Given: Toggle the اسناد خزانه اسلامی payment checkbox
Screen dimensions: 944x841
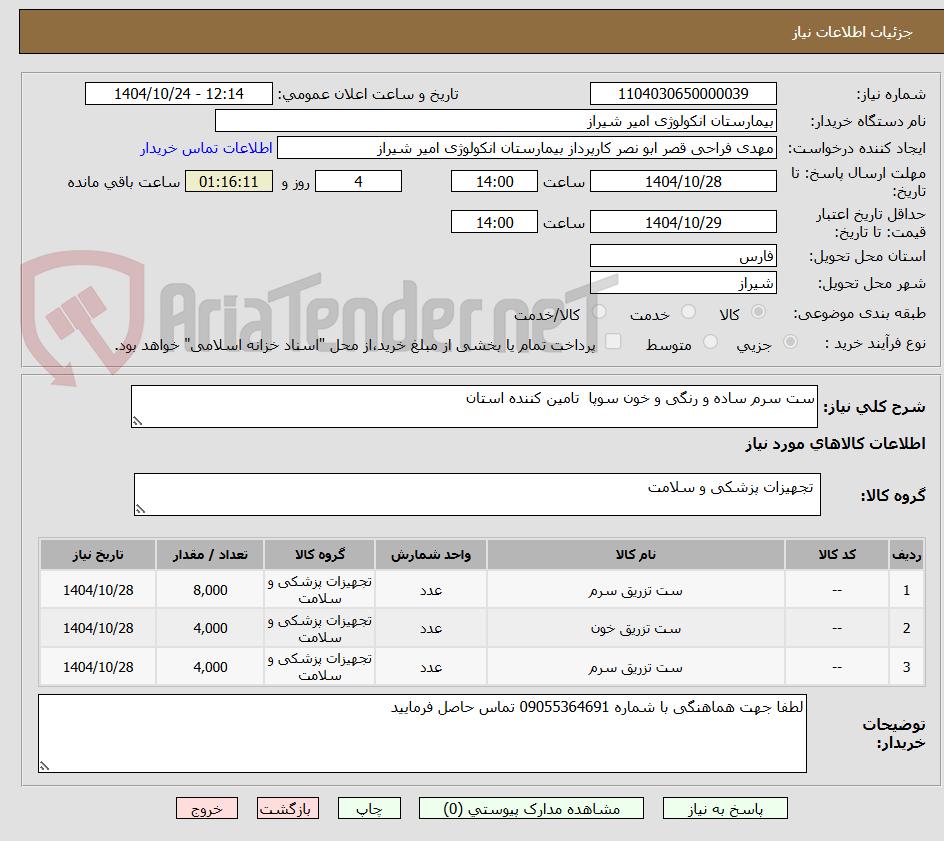Looking at the screenshot, I should coord(613,341).
